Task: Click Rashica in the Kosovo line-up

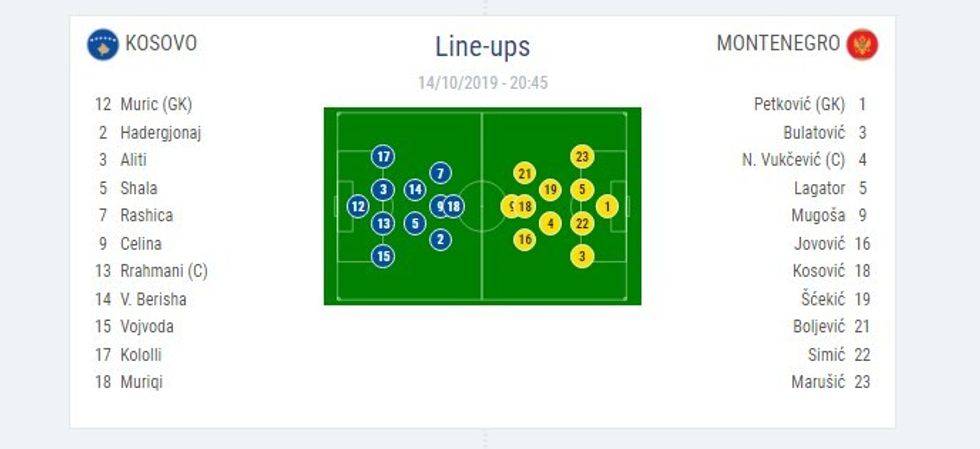Action: 146,215
